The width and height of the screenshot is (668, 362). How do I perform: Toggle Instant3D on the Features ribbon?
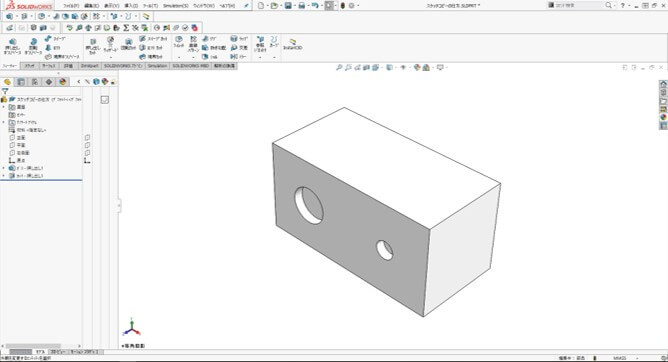(293, 44)
